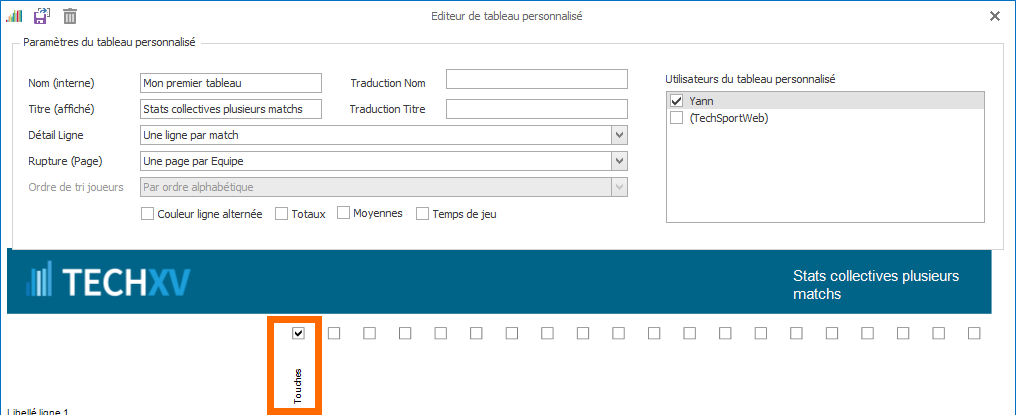Image resolution: width=1016 pixels, height=415 pixels.
Task: Click the TECHXV logo
Action: (109, 281)
